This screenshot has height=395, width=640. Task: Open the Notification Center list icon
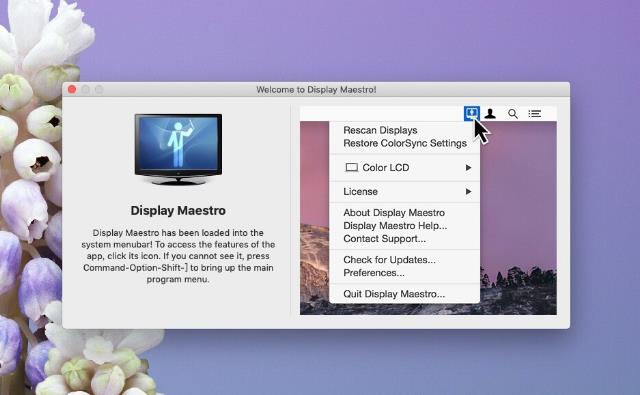point(535,114)
